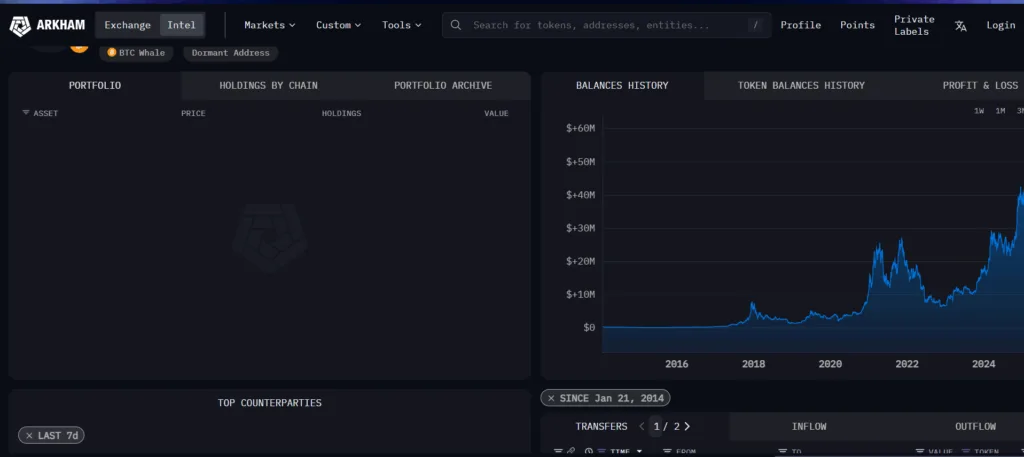This screenshot has height=457, width=1024.
Task: Click the Dormant Address tag
Action: pos(231,53)
